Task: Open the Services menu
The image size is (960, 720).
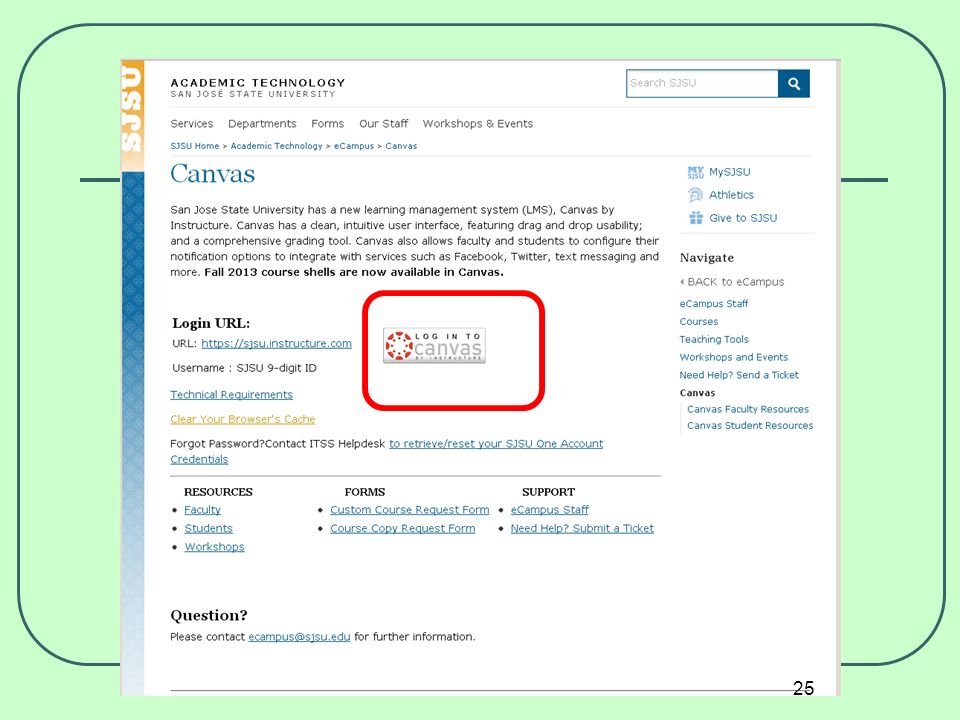Action: pyautogui.click(x=192, y=124)
